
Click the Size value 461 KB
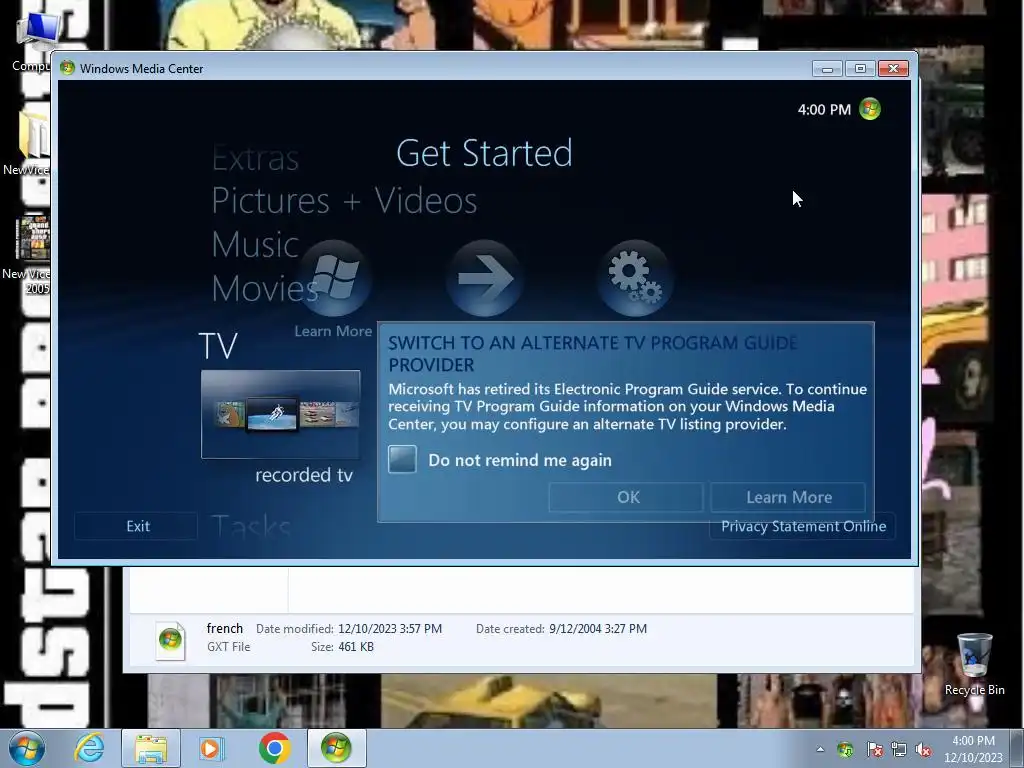point(356,647)
